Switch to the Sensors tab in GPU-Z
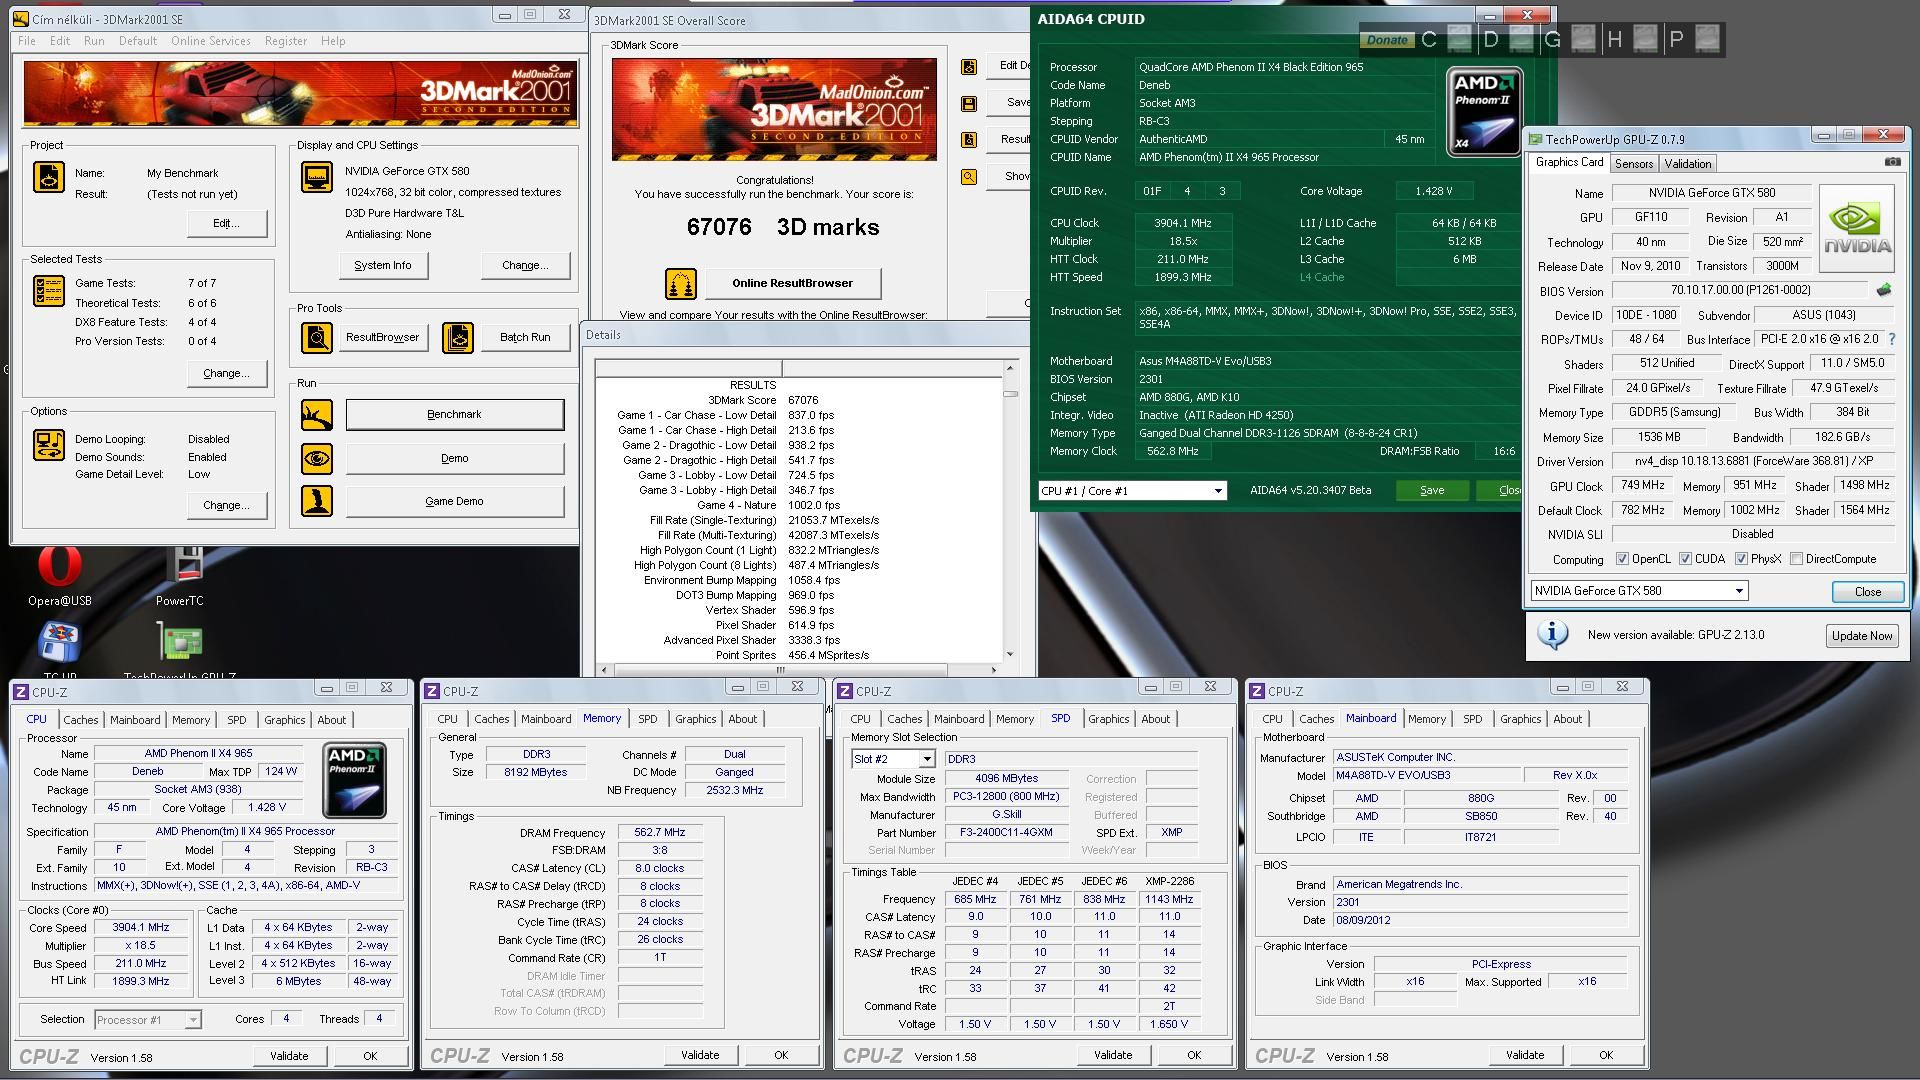Screen dimensions: 1920x1080 click(x=1634, y=164)
